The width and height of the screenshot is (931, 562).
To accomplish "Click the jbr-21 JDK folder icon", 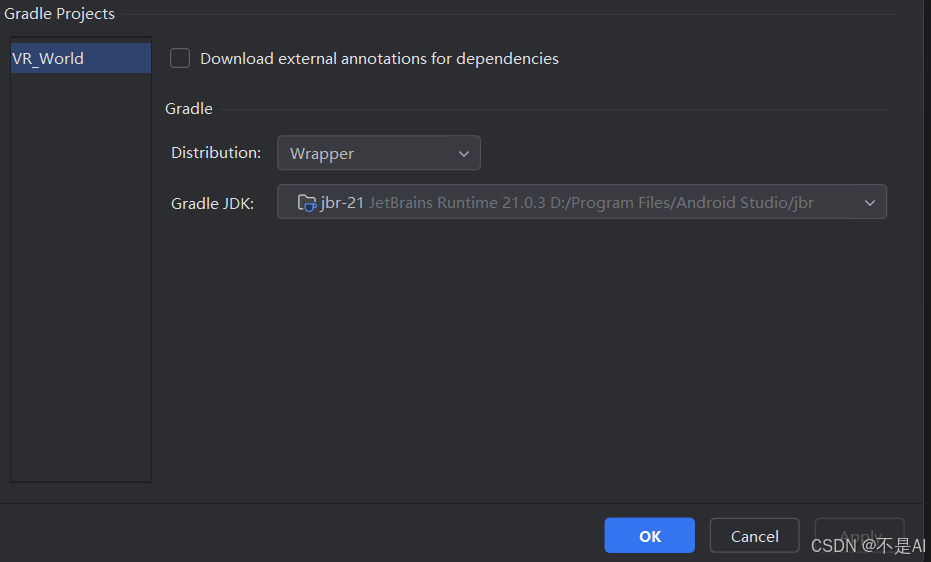I will 306,203.
